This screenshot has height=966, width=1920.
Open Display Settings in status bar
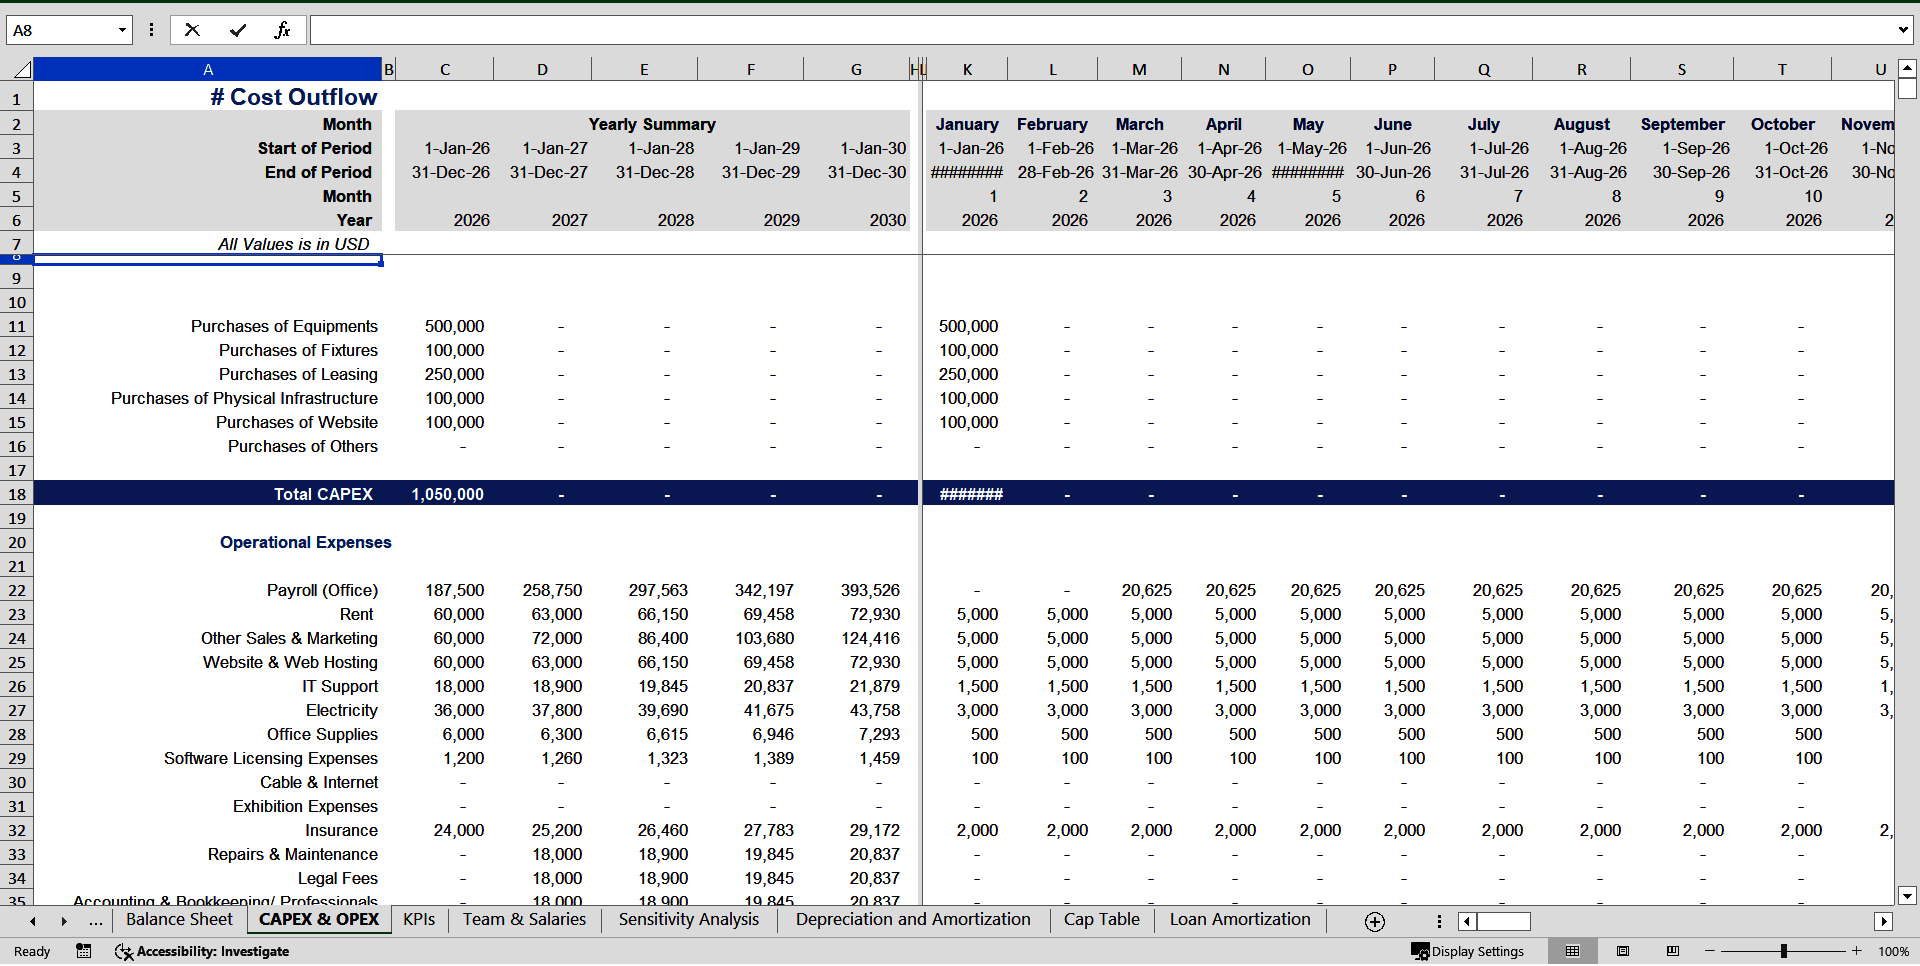coord(1467,951)
